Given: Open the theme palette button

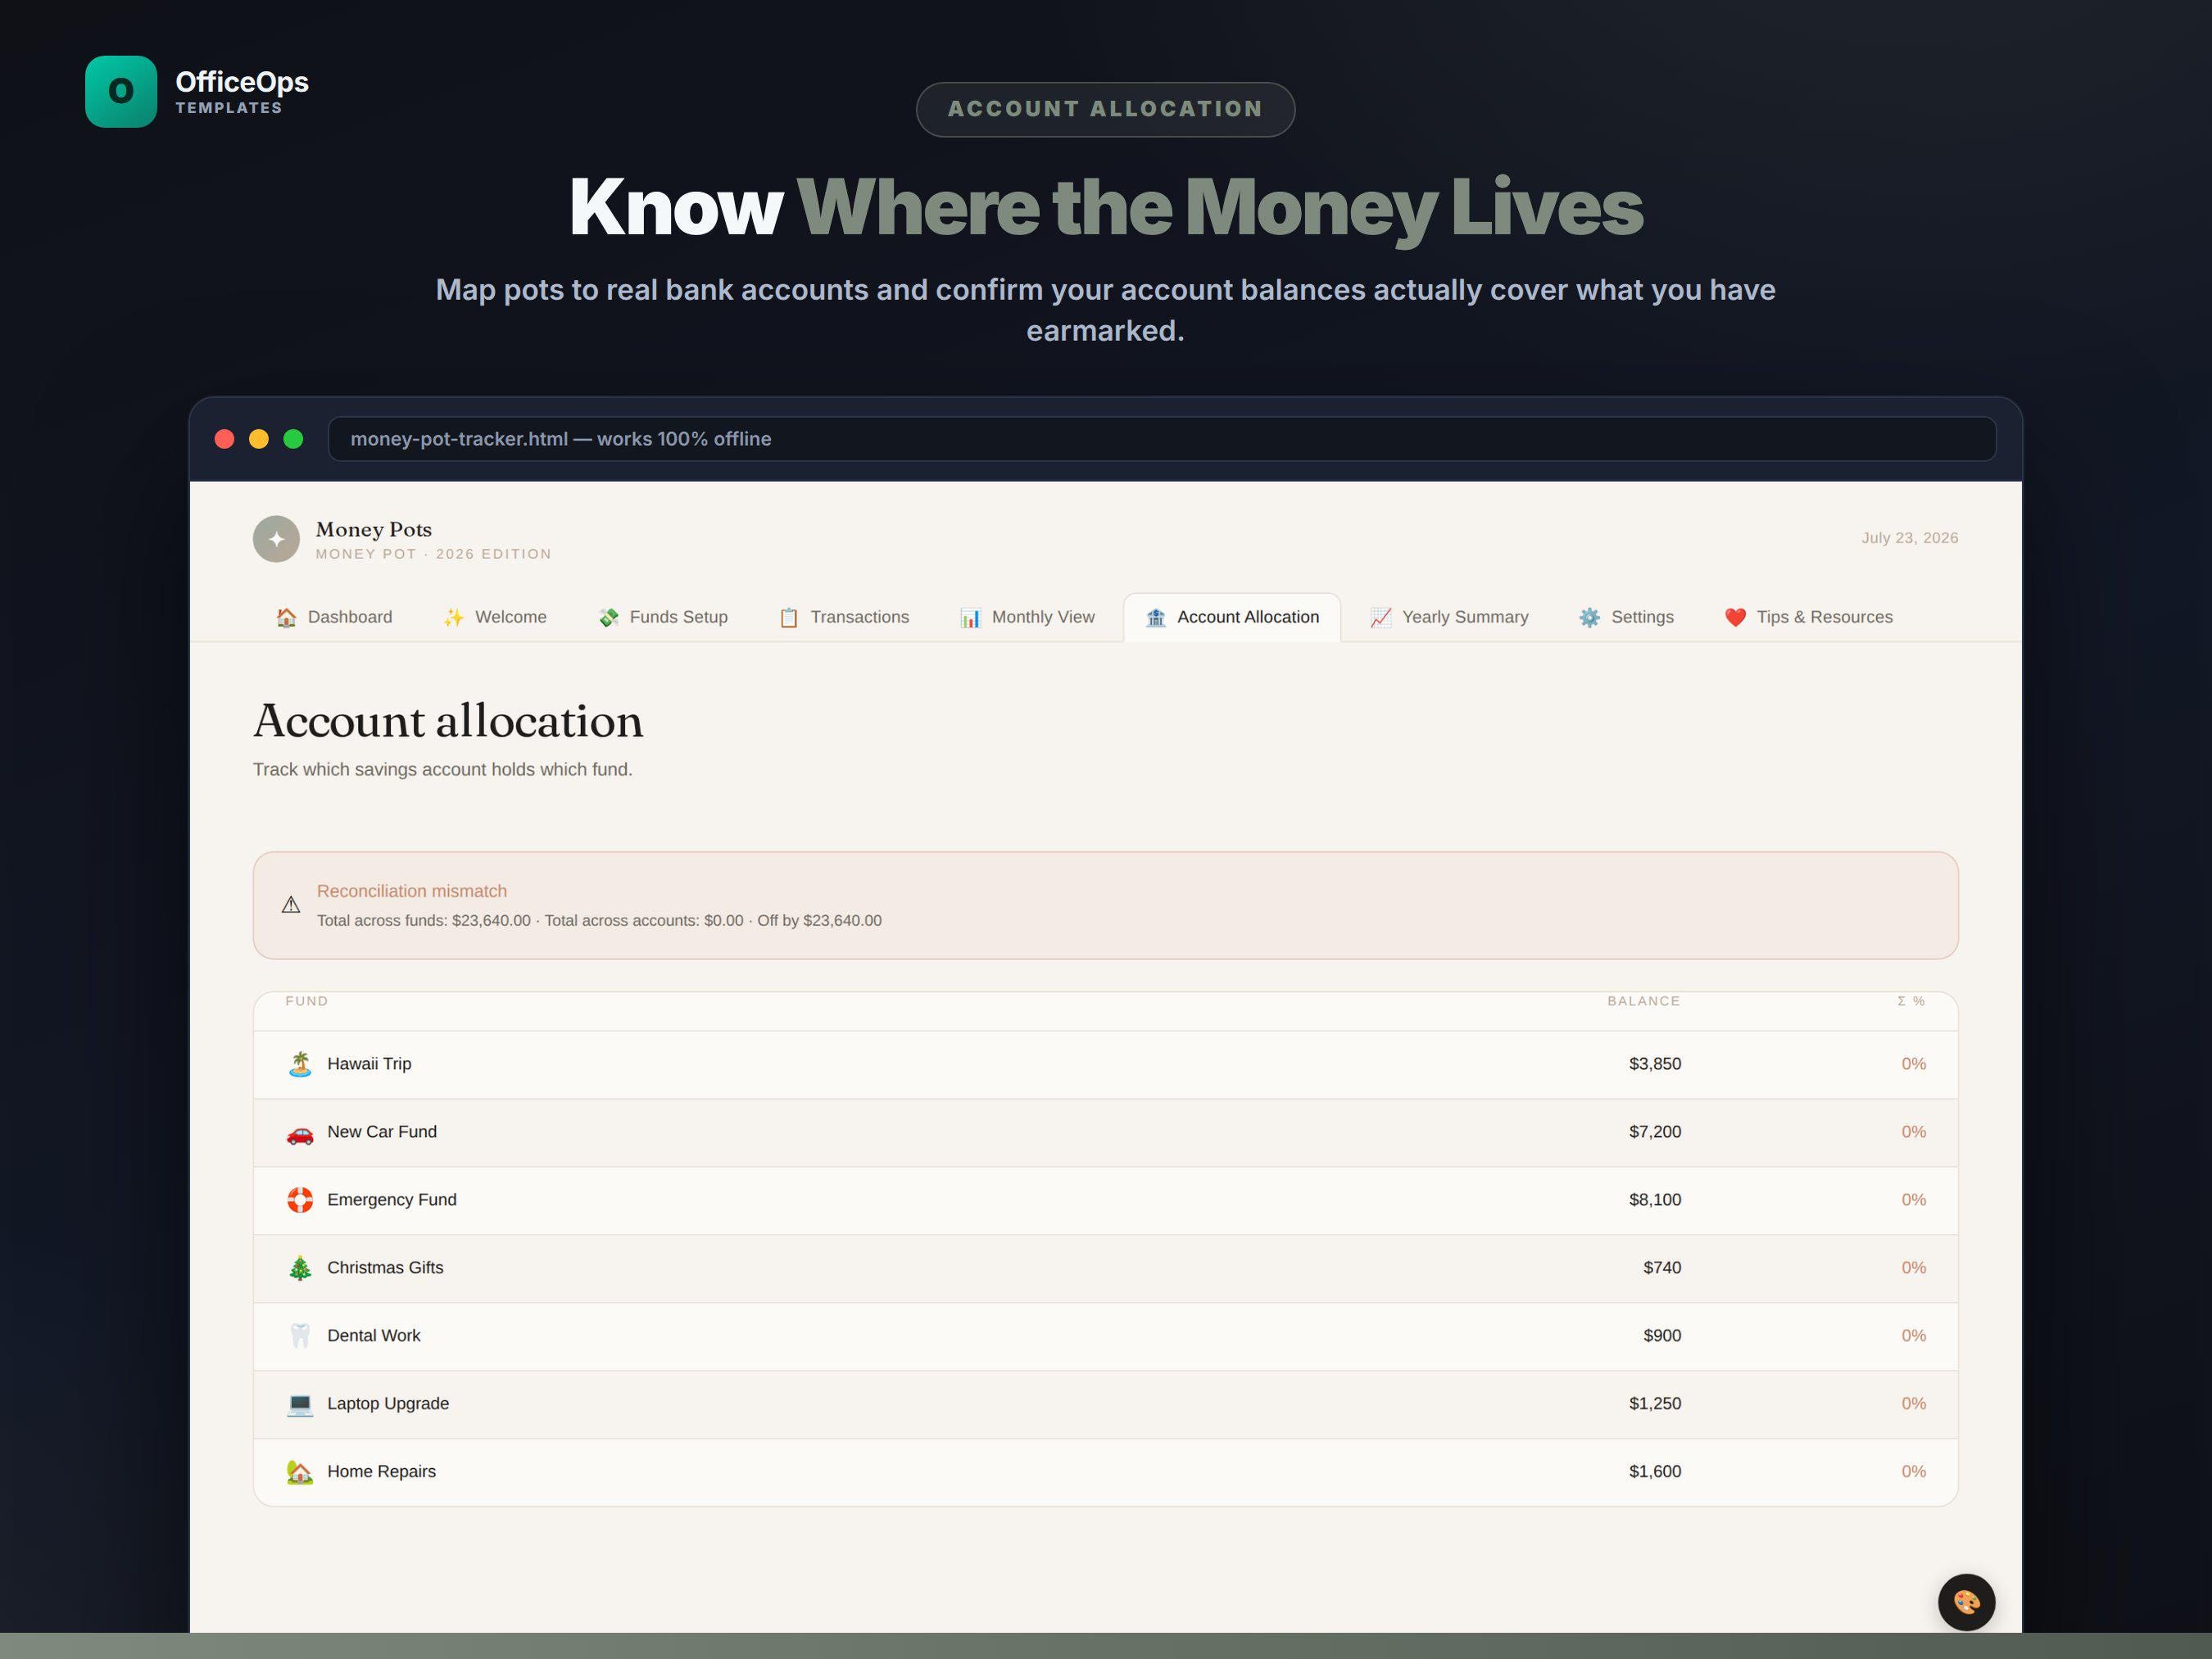Looking at the screenshot, I should 1966,1602.
